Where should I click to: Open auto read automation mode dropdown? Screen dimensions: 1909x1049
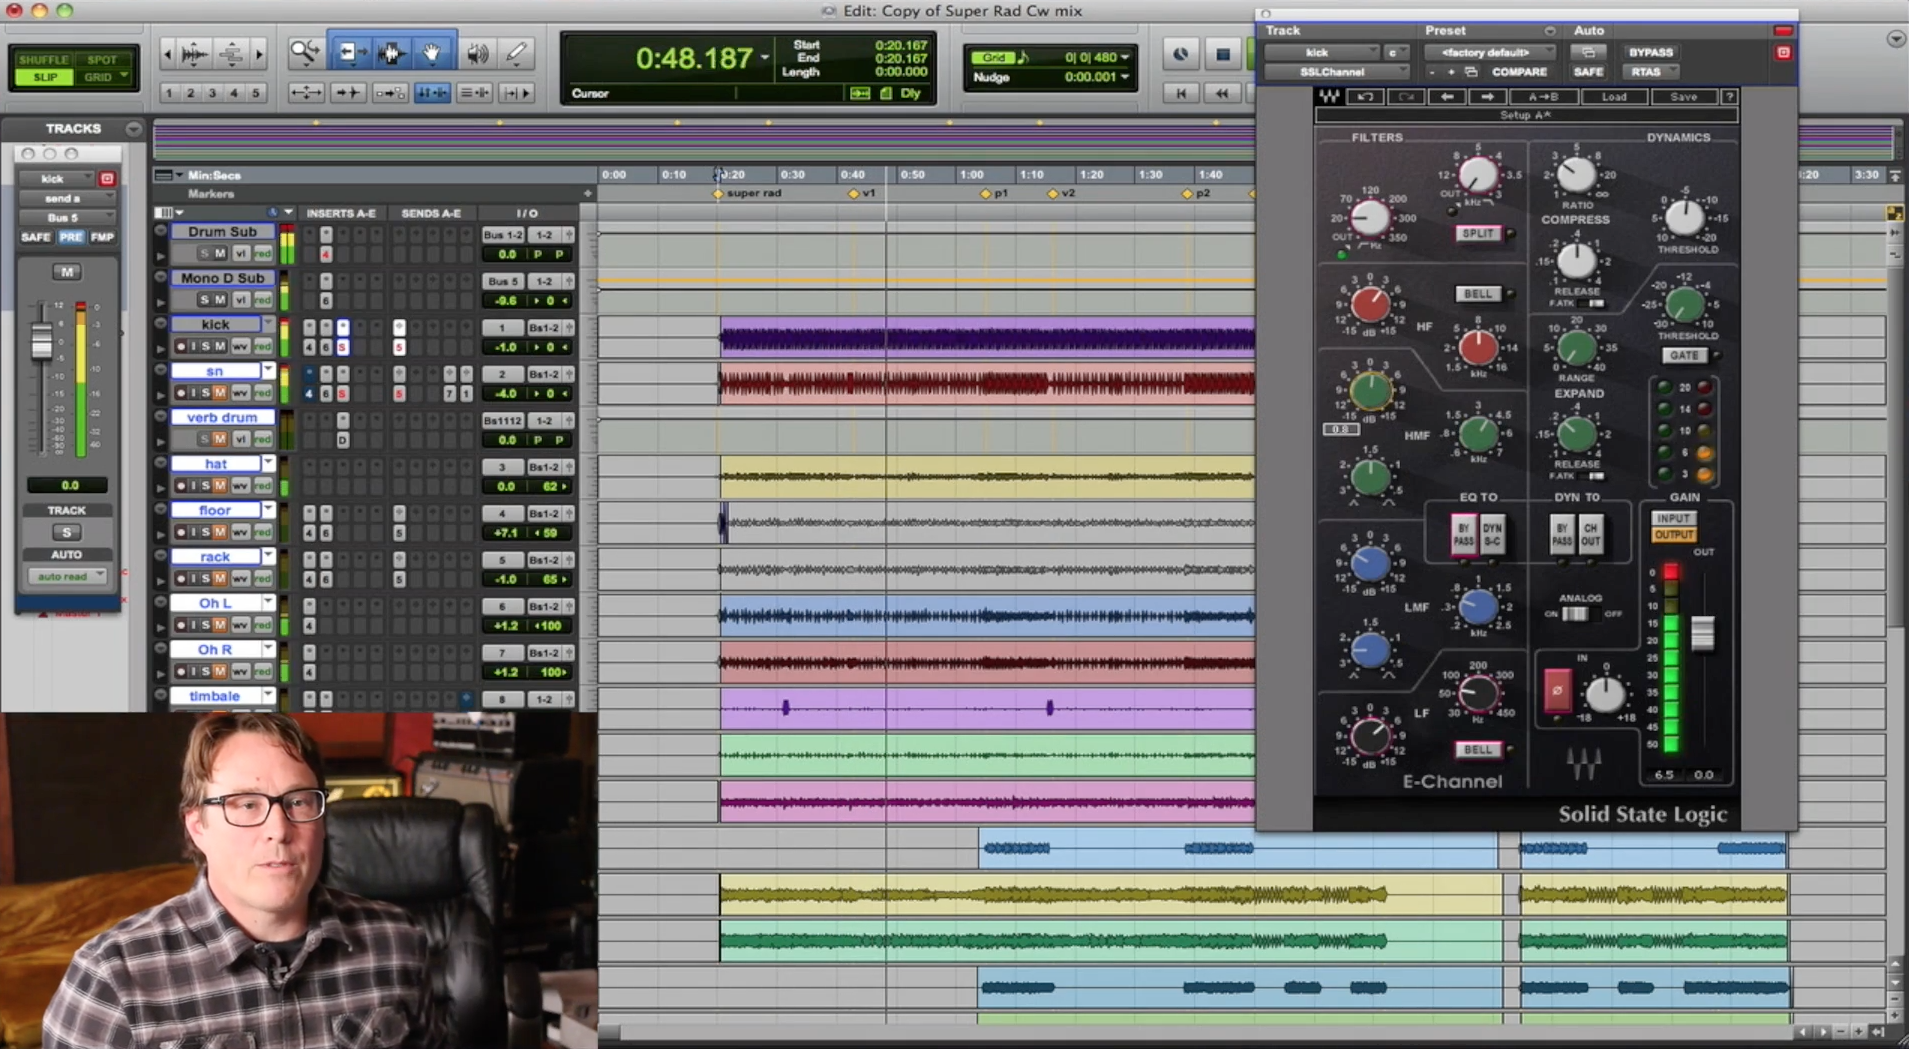[68, 577]
